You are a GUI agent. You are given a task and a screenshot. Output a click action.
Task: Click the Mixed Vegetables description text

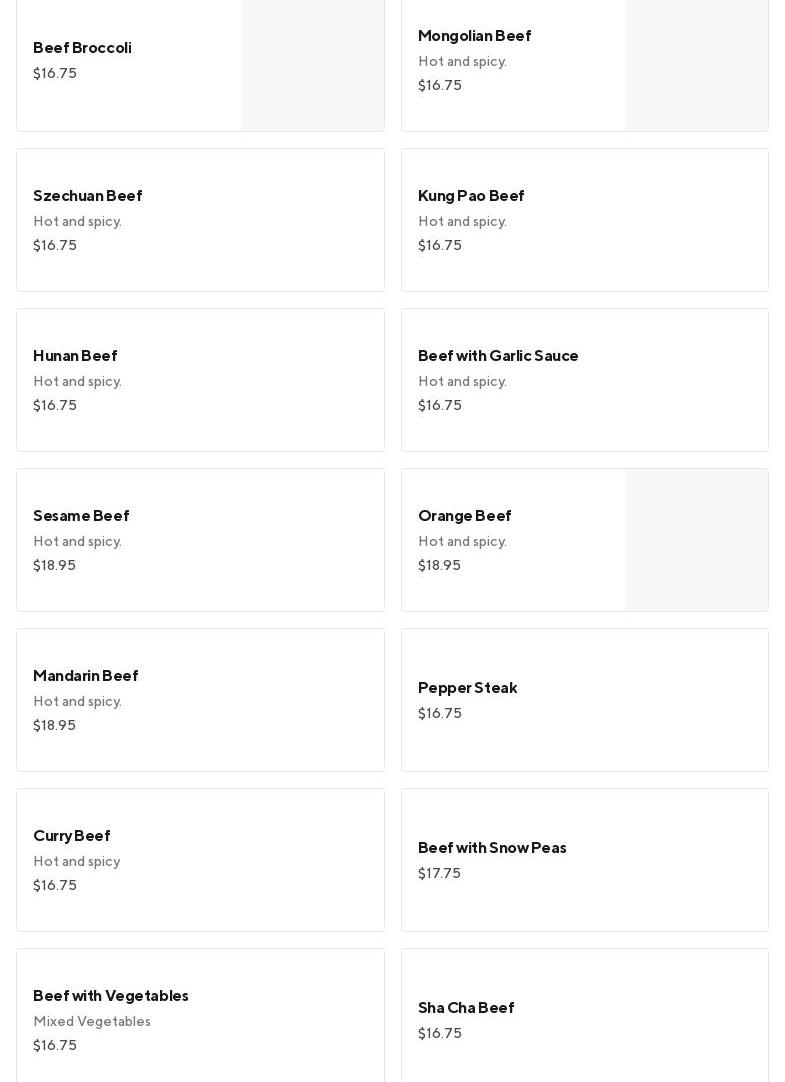92,1022
